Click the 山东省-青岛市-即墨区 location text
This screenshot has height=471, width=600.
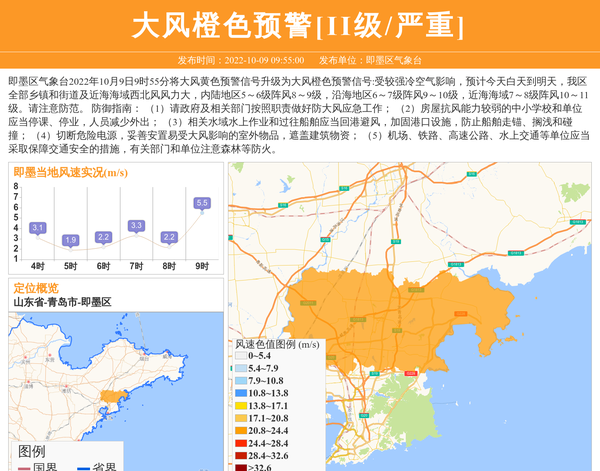[x=62, y=302]
